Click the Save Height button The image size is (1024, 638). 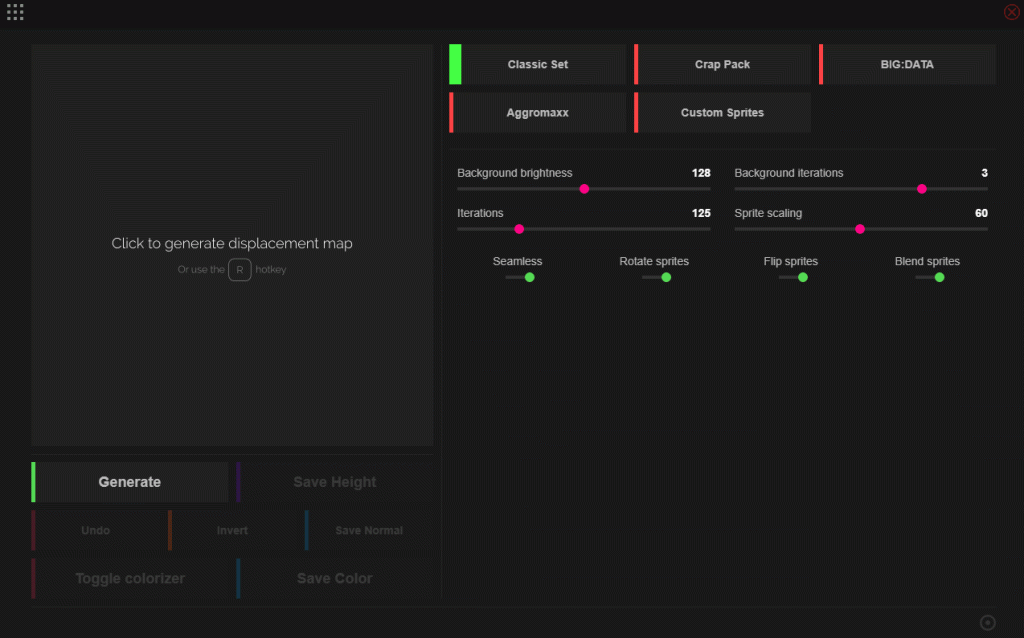(x=335, y=482)
